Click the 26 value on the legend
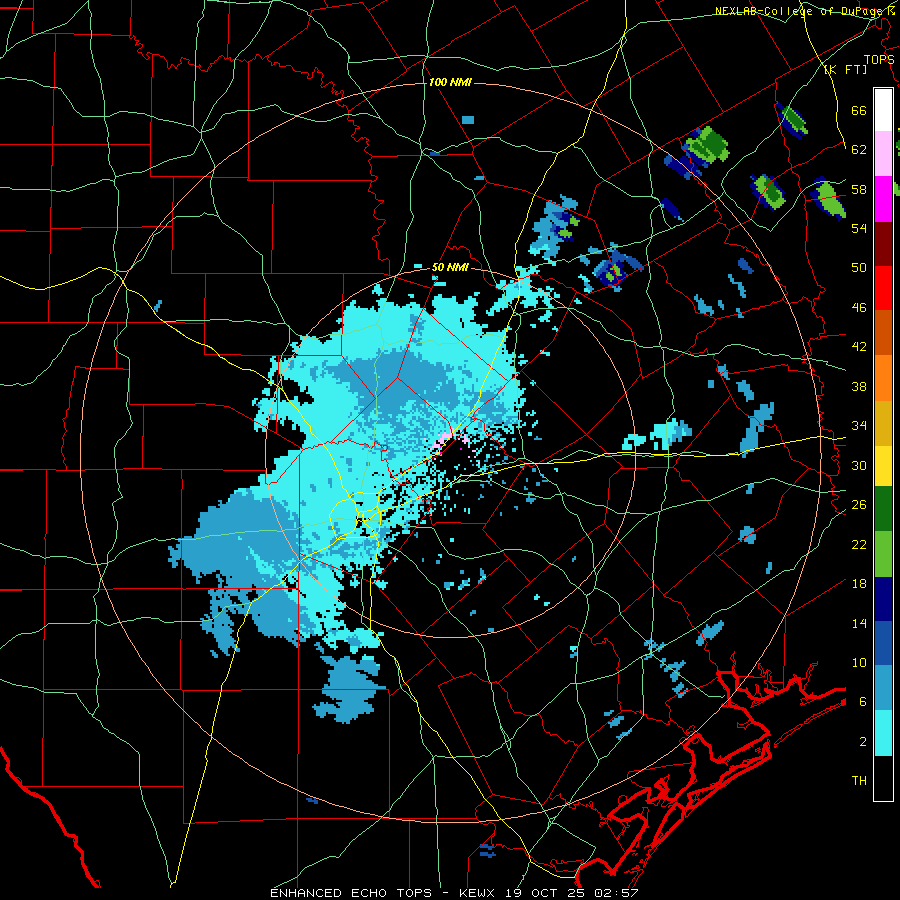This screenshot has height=900, width=900. click(859, 505)
